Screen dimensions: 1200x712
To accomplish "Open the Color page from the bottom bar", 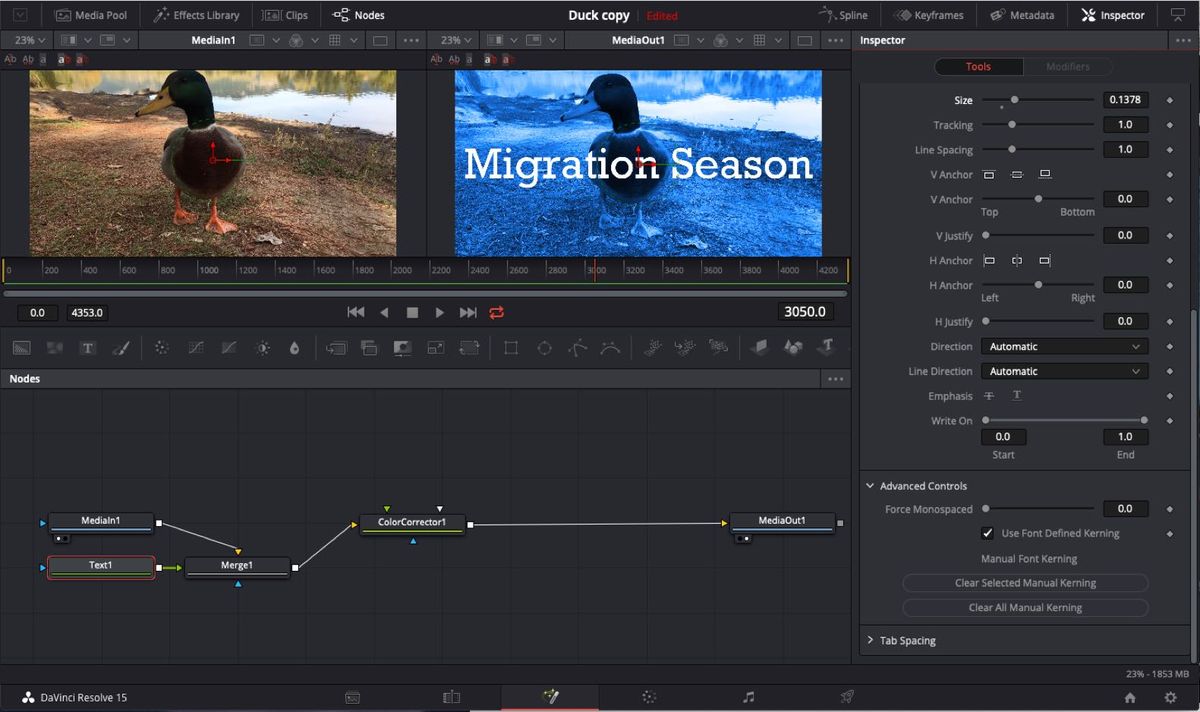I will tap(648, 697).
